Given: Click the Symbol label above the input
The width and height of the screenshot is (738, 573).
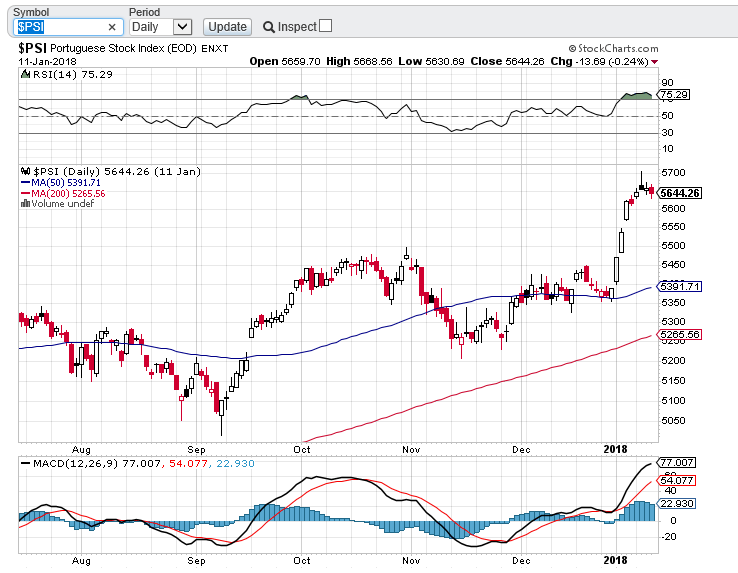Looking at the screenshot, I should click(31, 12).
